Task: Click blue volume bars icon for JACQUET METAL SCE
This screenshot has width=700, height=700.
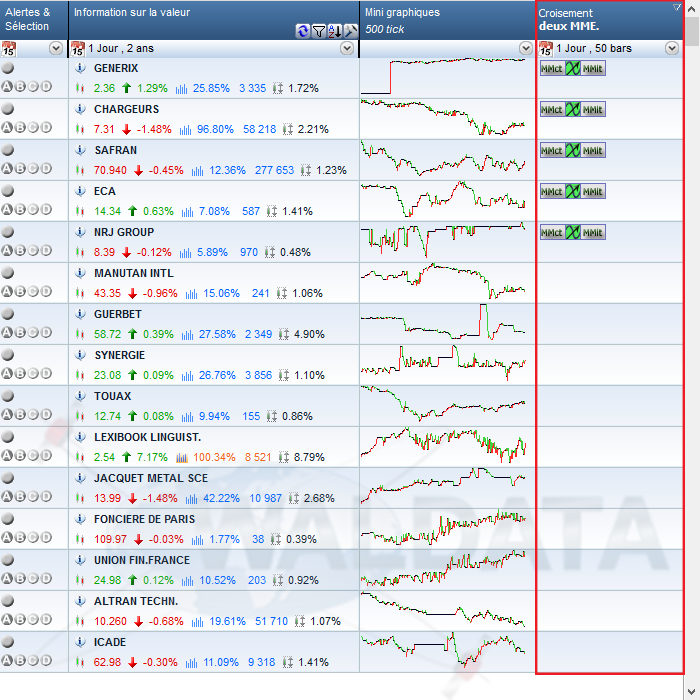Action: point(192,499)
